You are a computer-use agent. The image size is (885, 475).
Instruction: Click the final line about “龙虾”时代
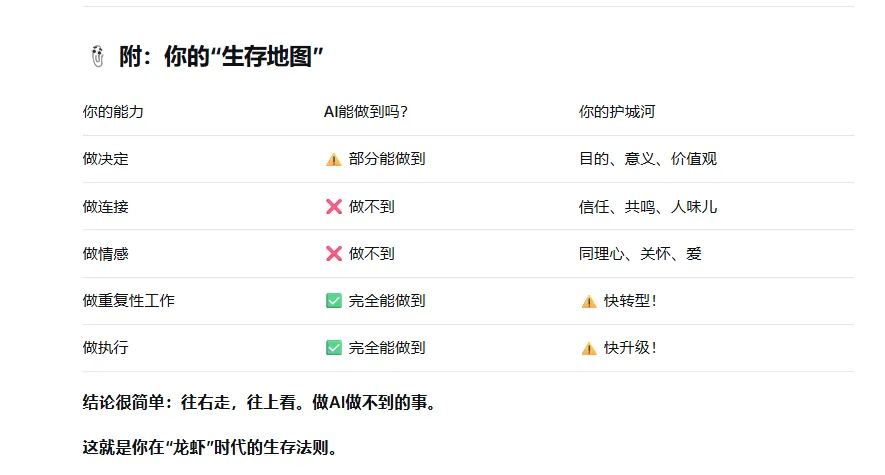(209, 447)
